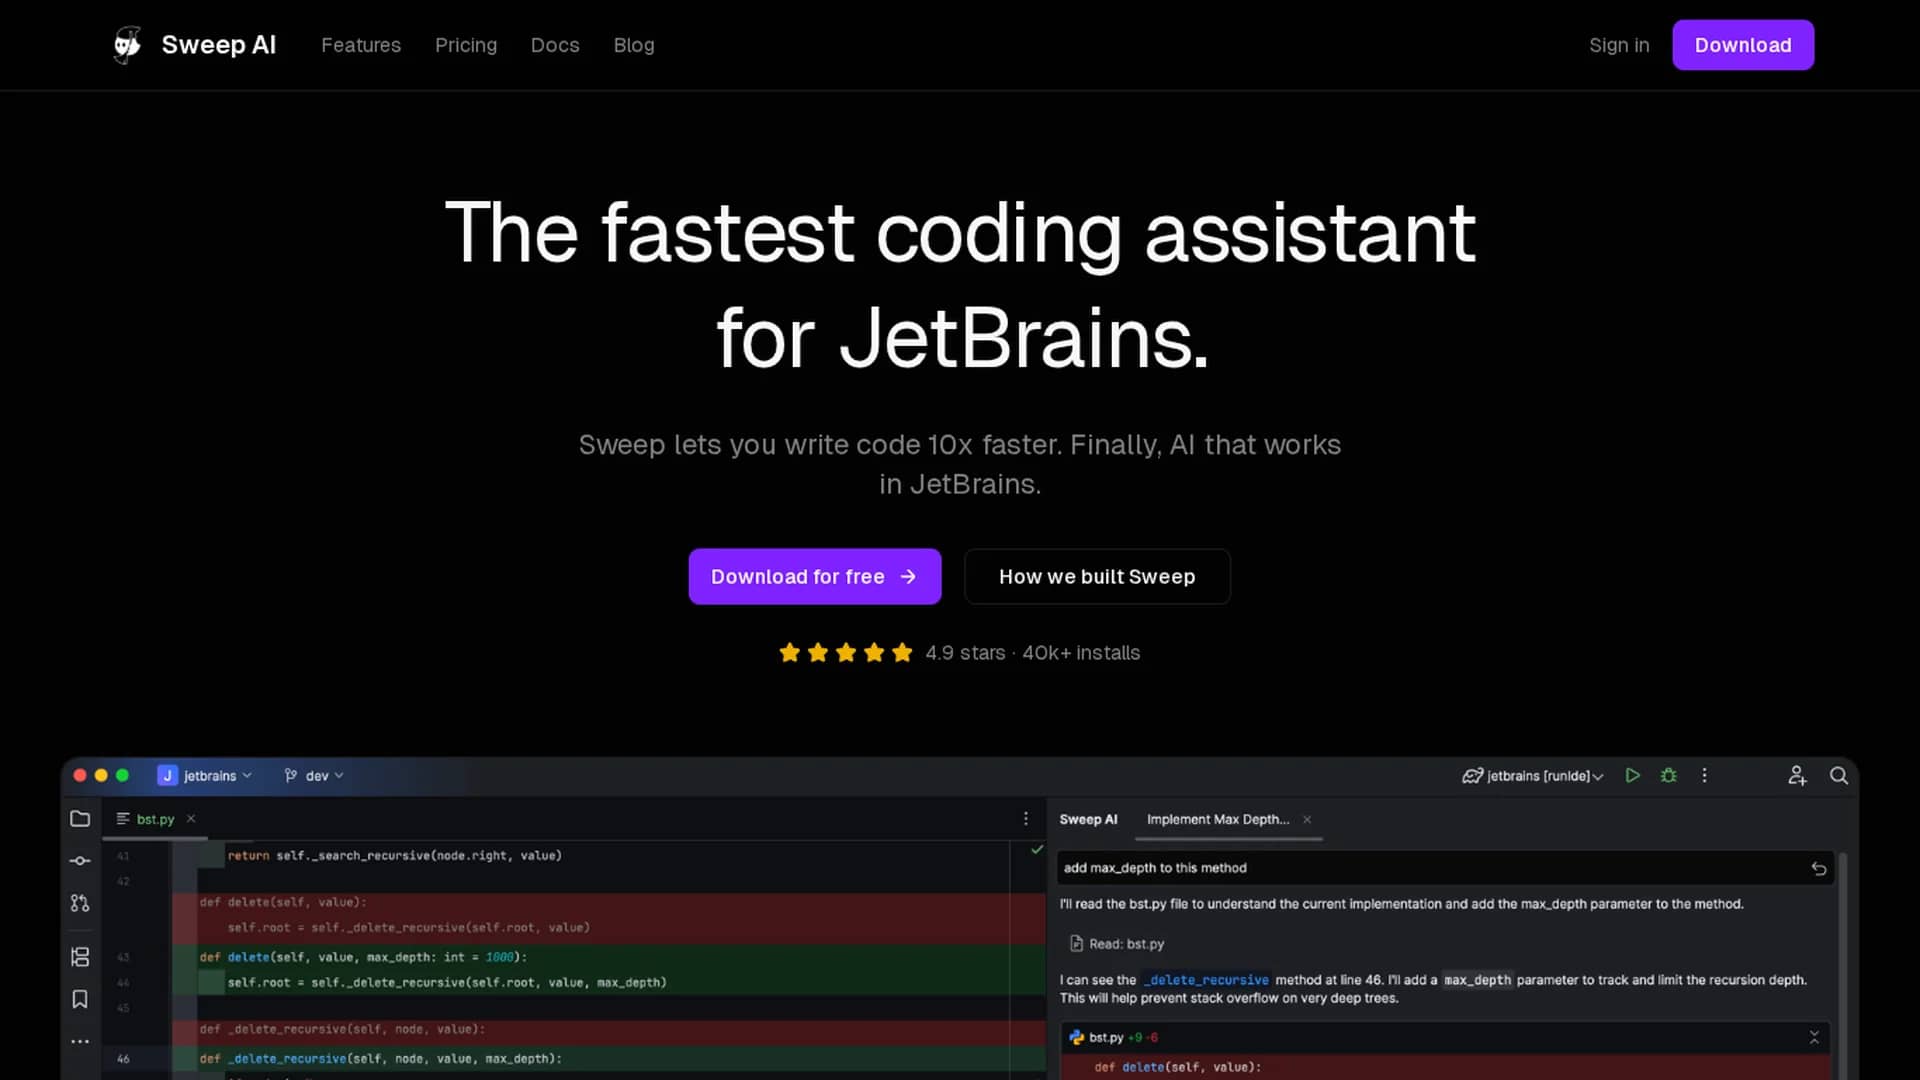Select the Implement Max Depth... chat tab
Screen dimensions: 1920x1080
click(x=1218, y=819)
